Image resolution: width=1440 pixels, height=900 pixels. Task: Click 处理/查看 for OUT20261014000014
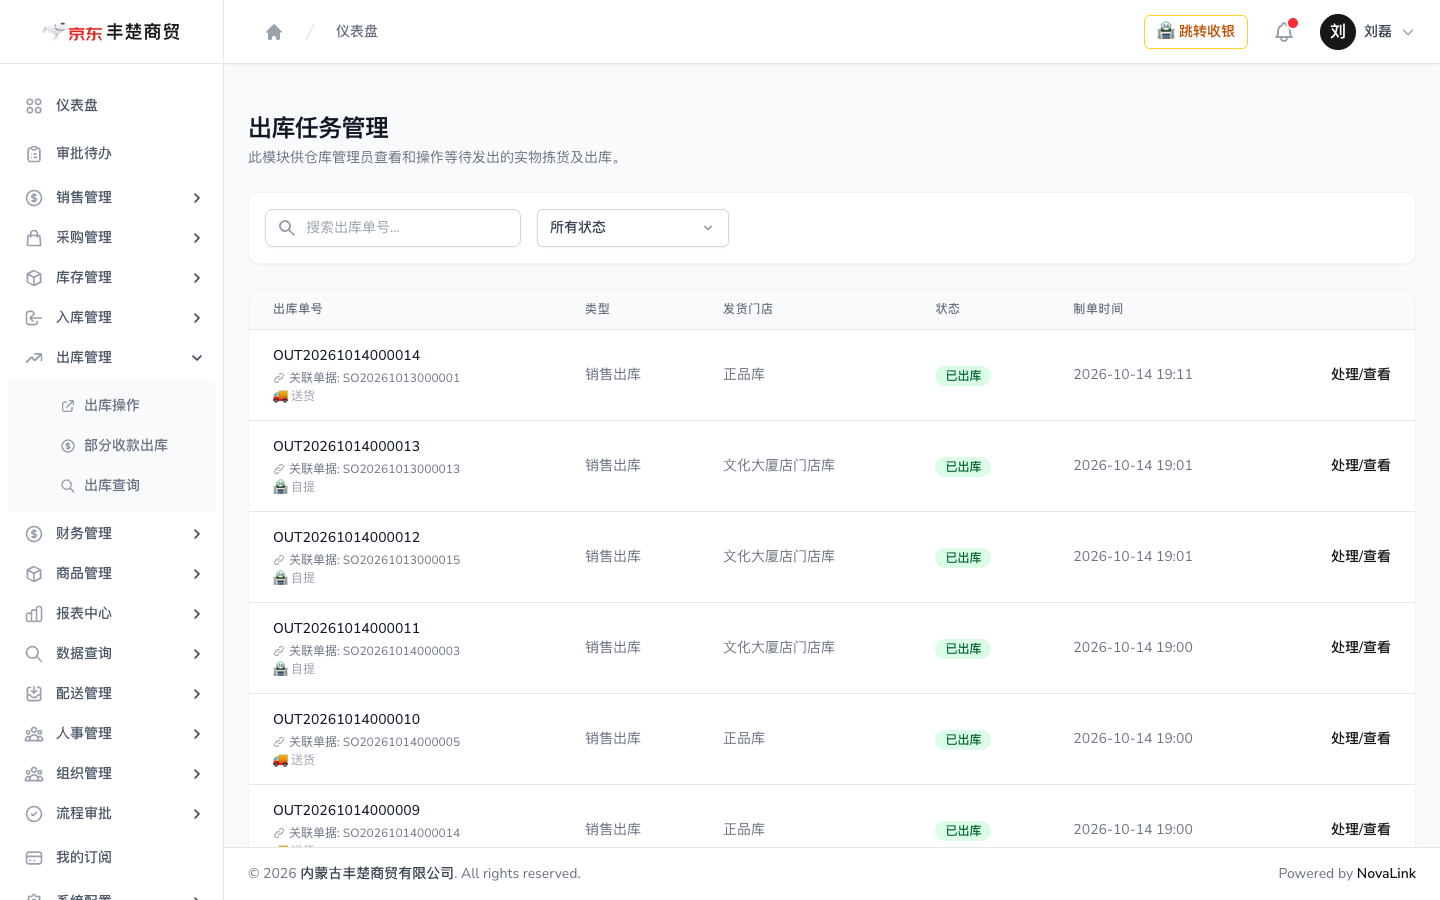click(x=1360, y=375)
